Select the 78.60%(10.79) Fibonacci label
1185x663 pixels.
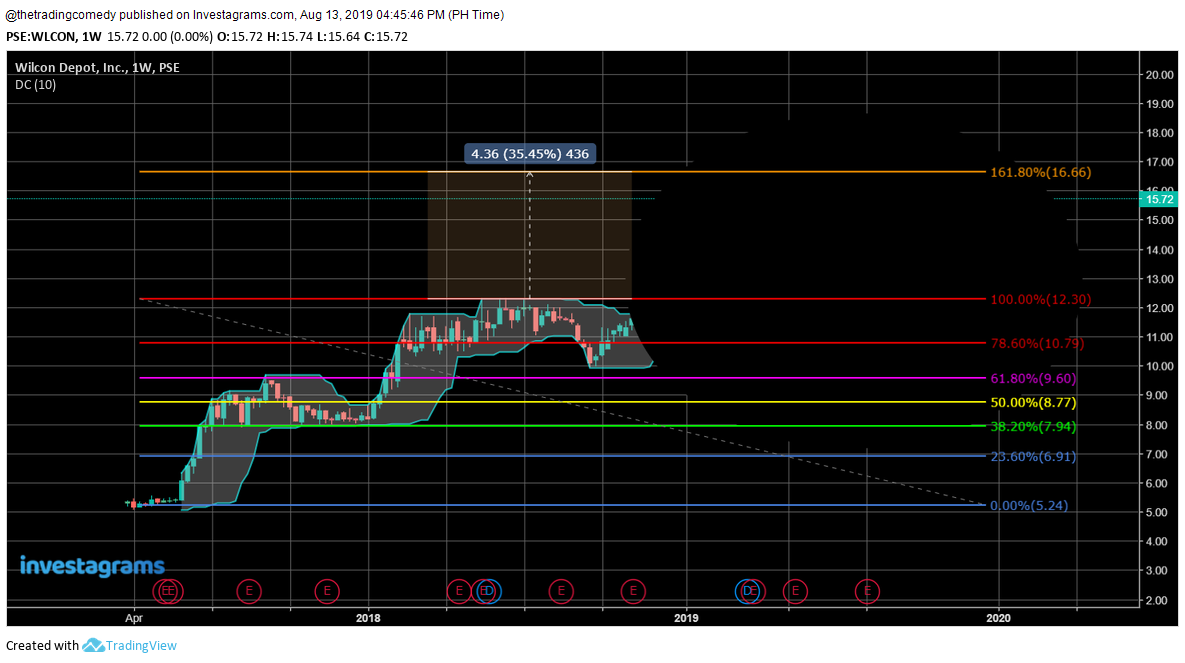click(1037, 343)
